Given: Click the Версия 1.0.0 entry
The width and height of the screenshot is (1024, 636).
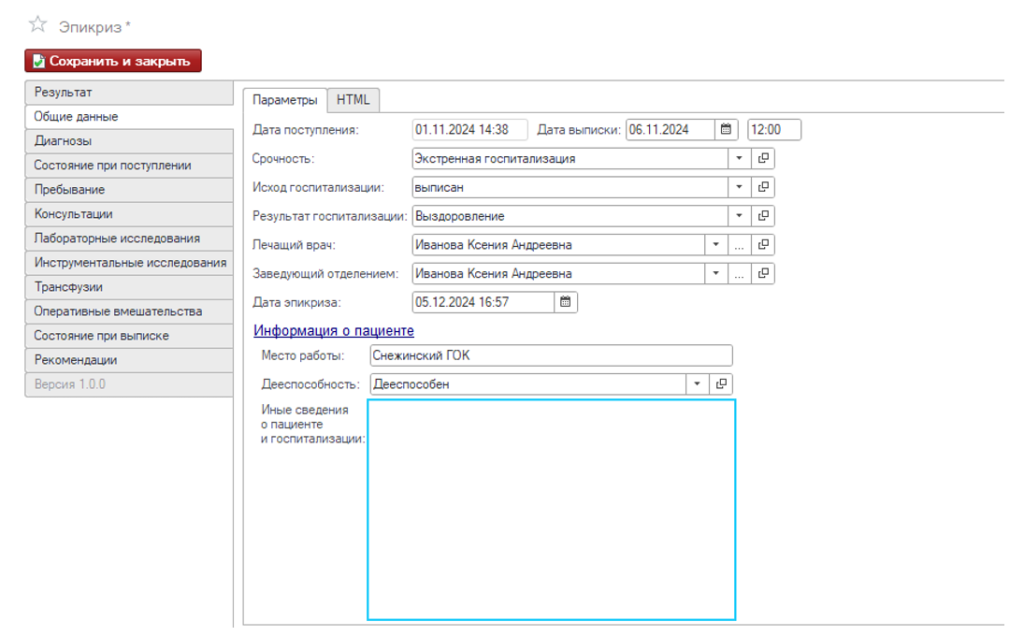Looking at the screenshot, I should tap(129, 385).
